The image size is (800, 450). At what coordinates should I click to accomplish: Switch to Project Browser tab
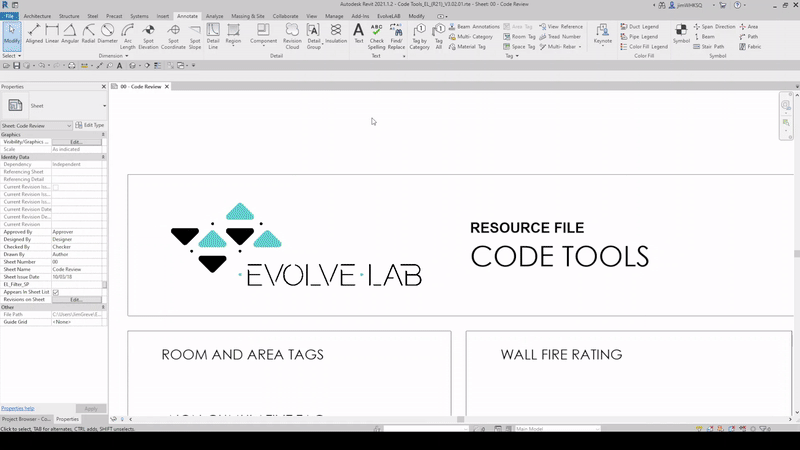pos(27,419)
